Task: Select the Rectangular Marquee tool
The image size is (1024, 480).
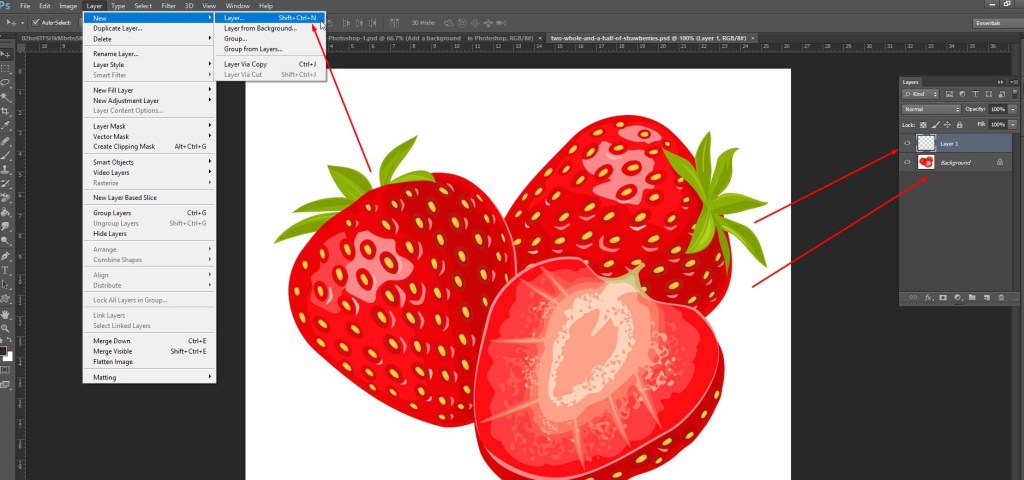Action: point(6,68)
